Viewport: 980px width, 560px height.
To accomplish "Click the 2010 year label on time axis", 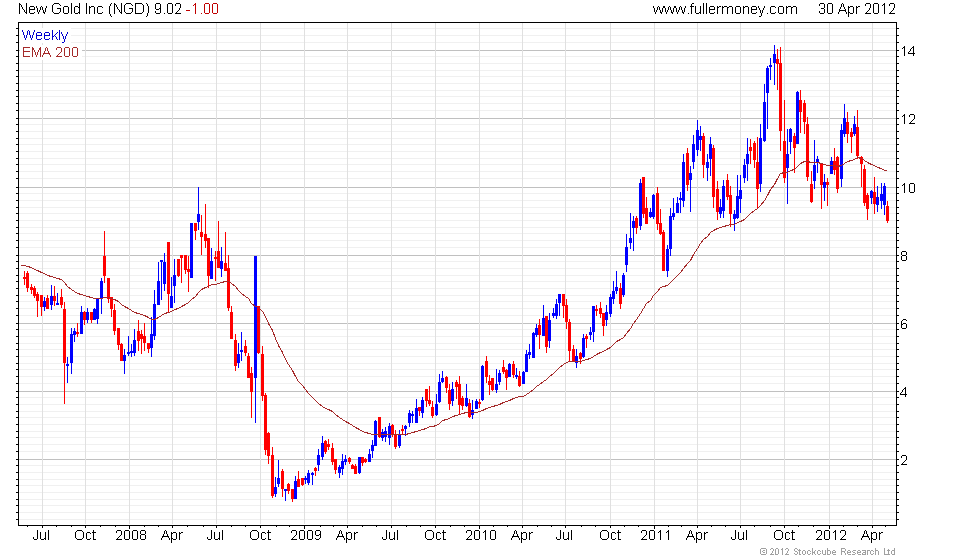I will coord(481,536).
